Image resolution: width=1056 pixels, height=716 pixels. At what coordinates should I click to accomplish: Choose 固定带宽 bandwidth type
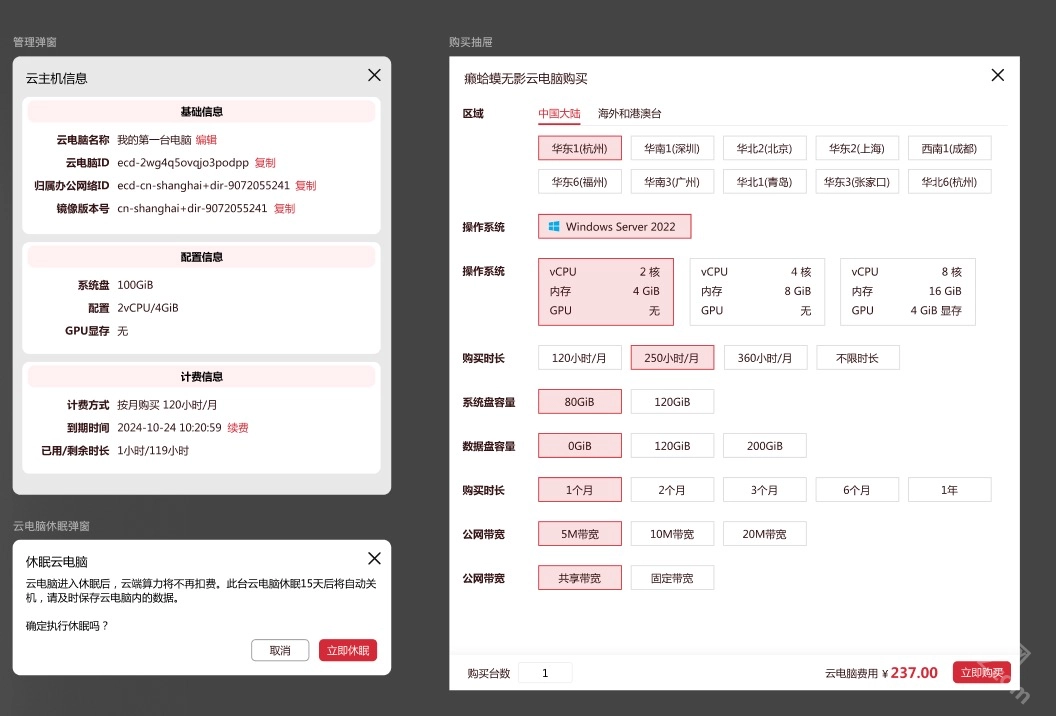672,578
